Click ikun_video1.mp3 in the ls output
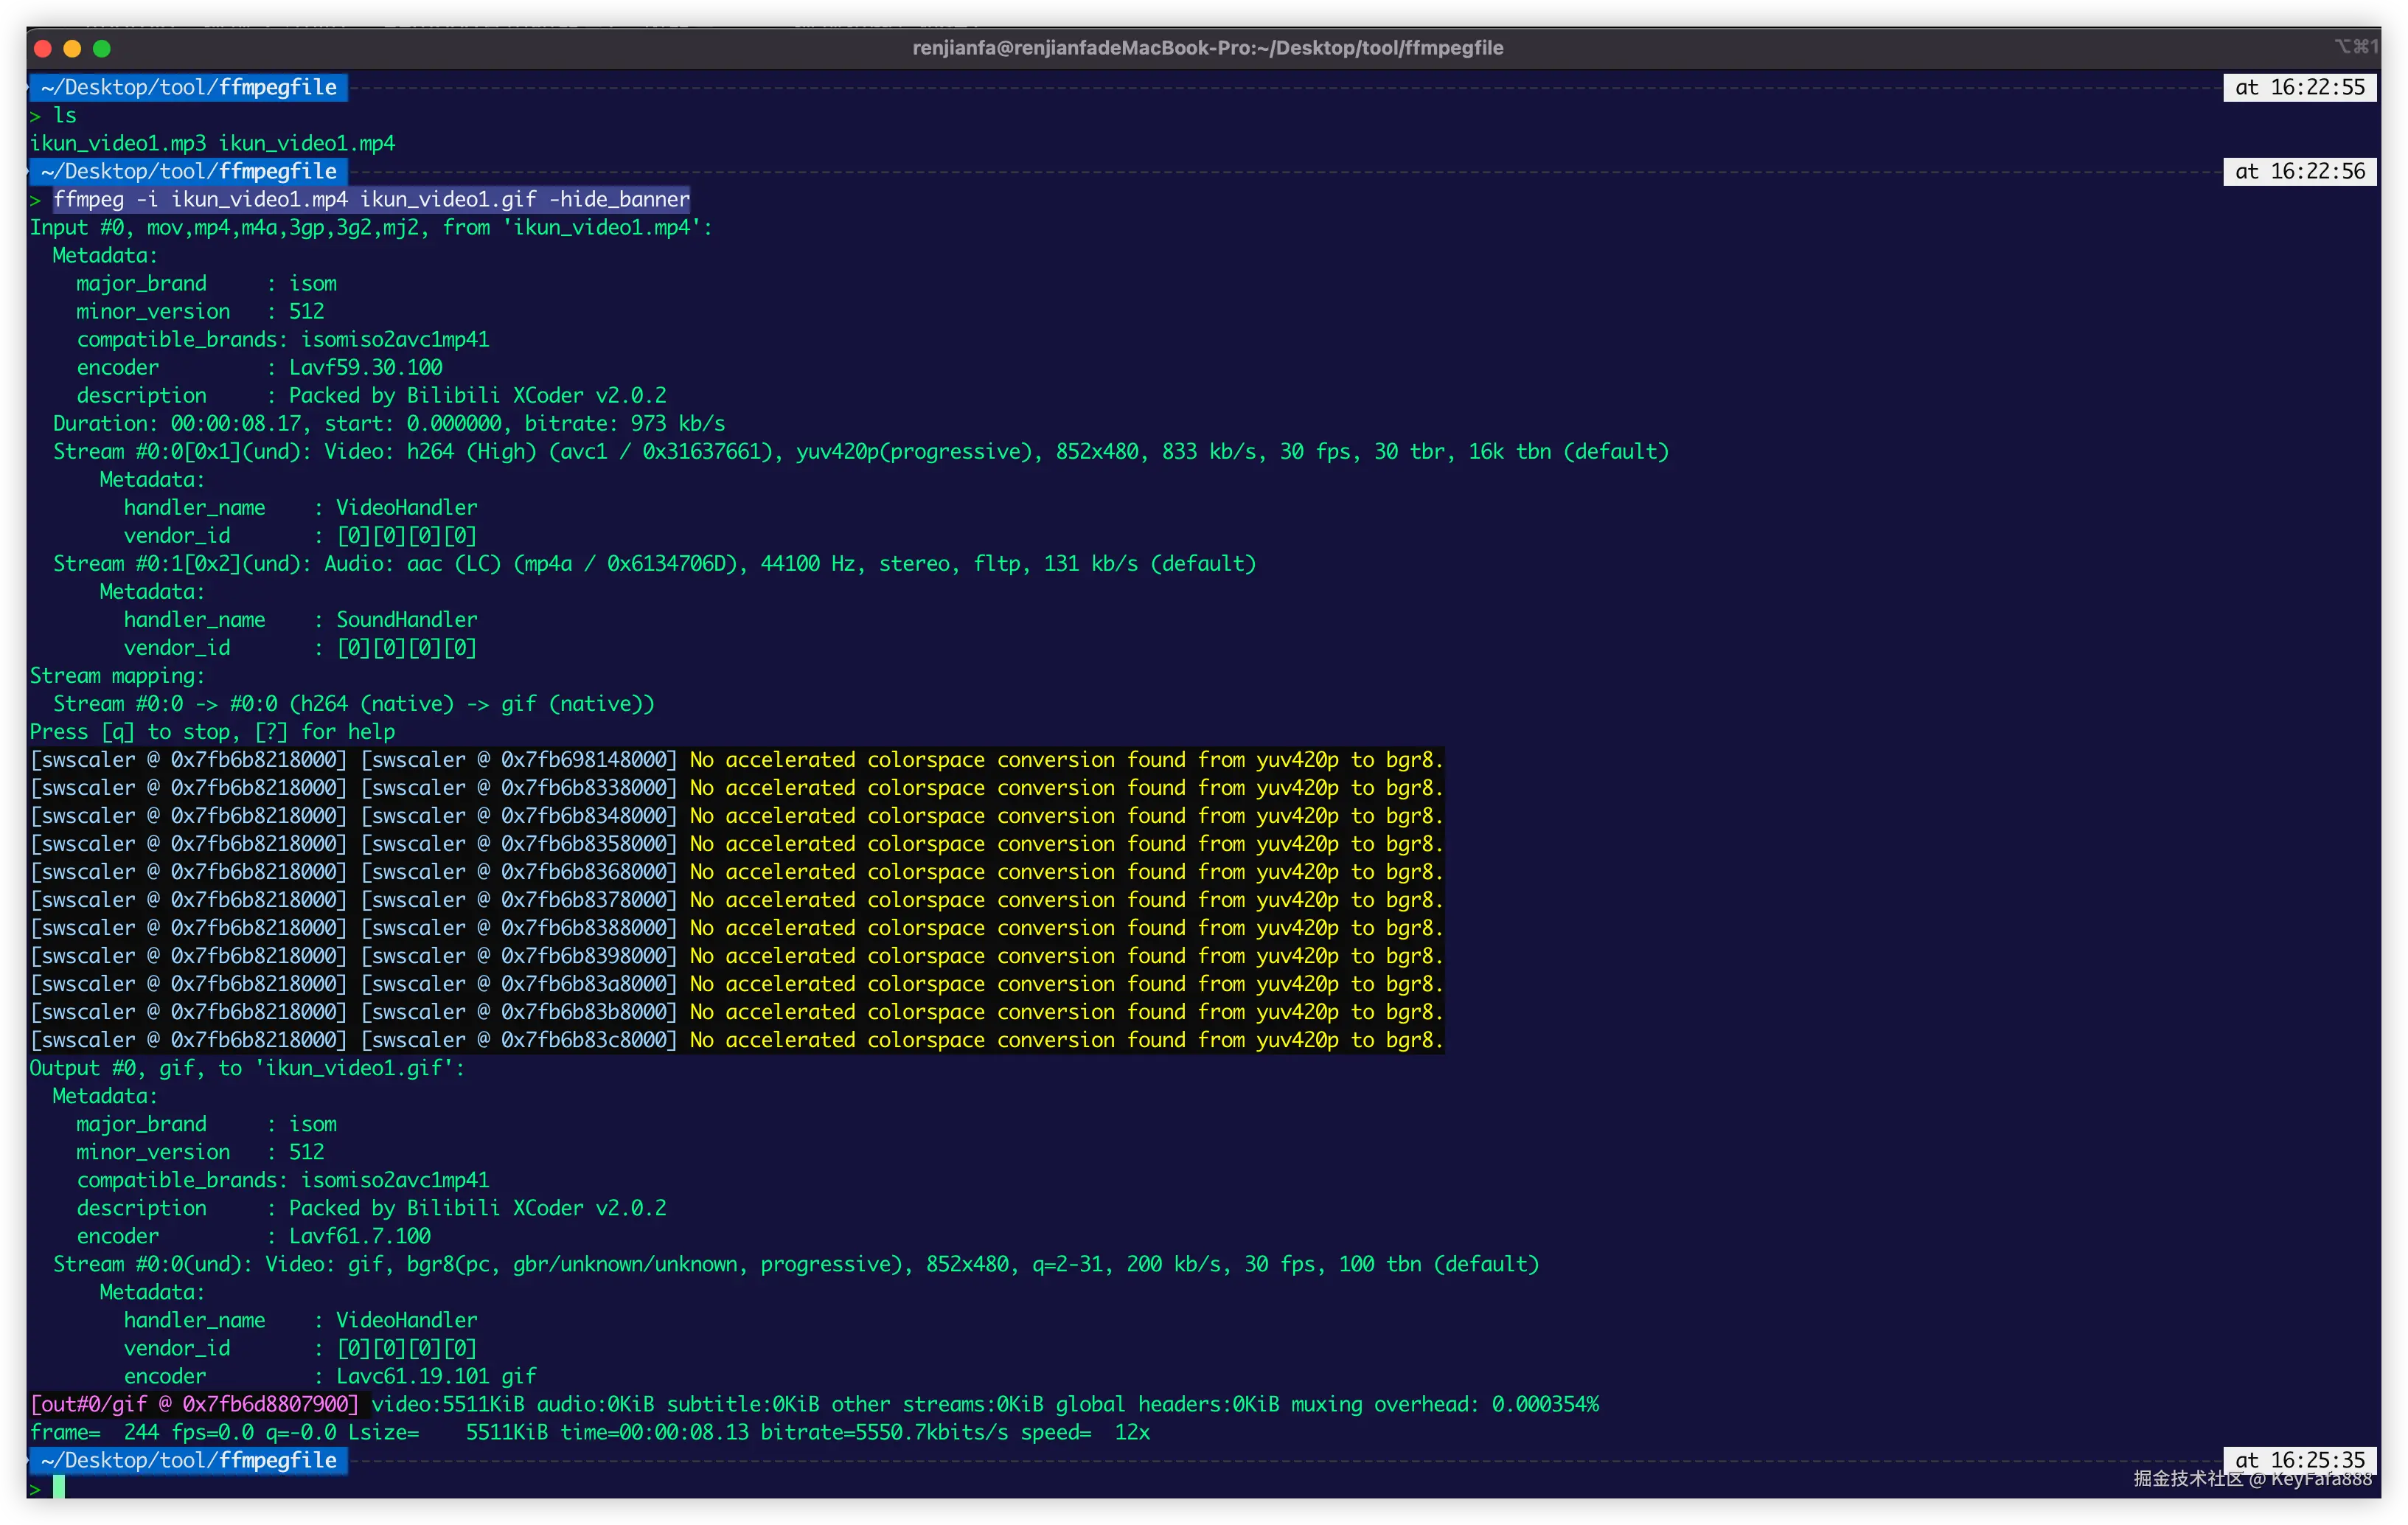Screen dimensions: 2408x1525 click(x=118, y=143)
